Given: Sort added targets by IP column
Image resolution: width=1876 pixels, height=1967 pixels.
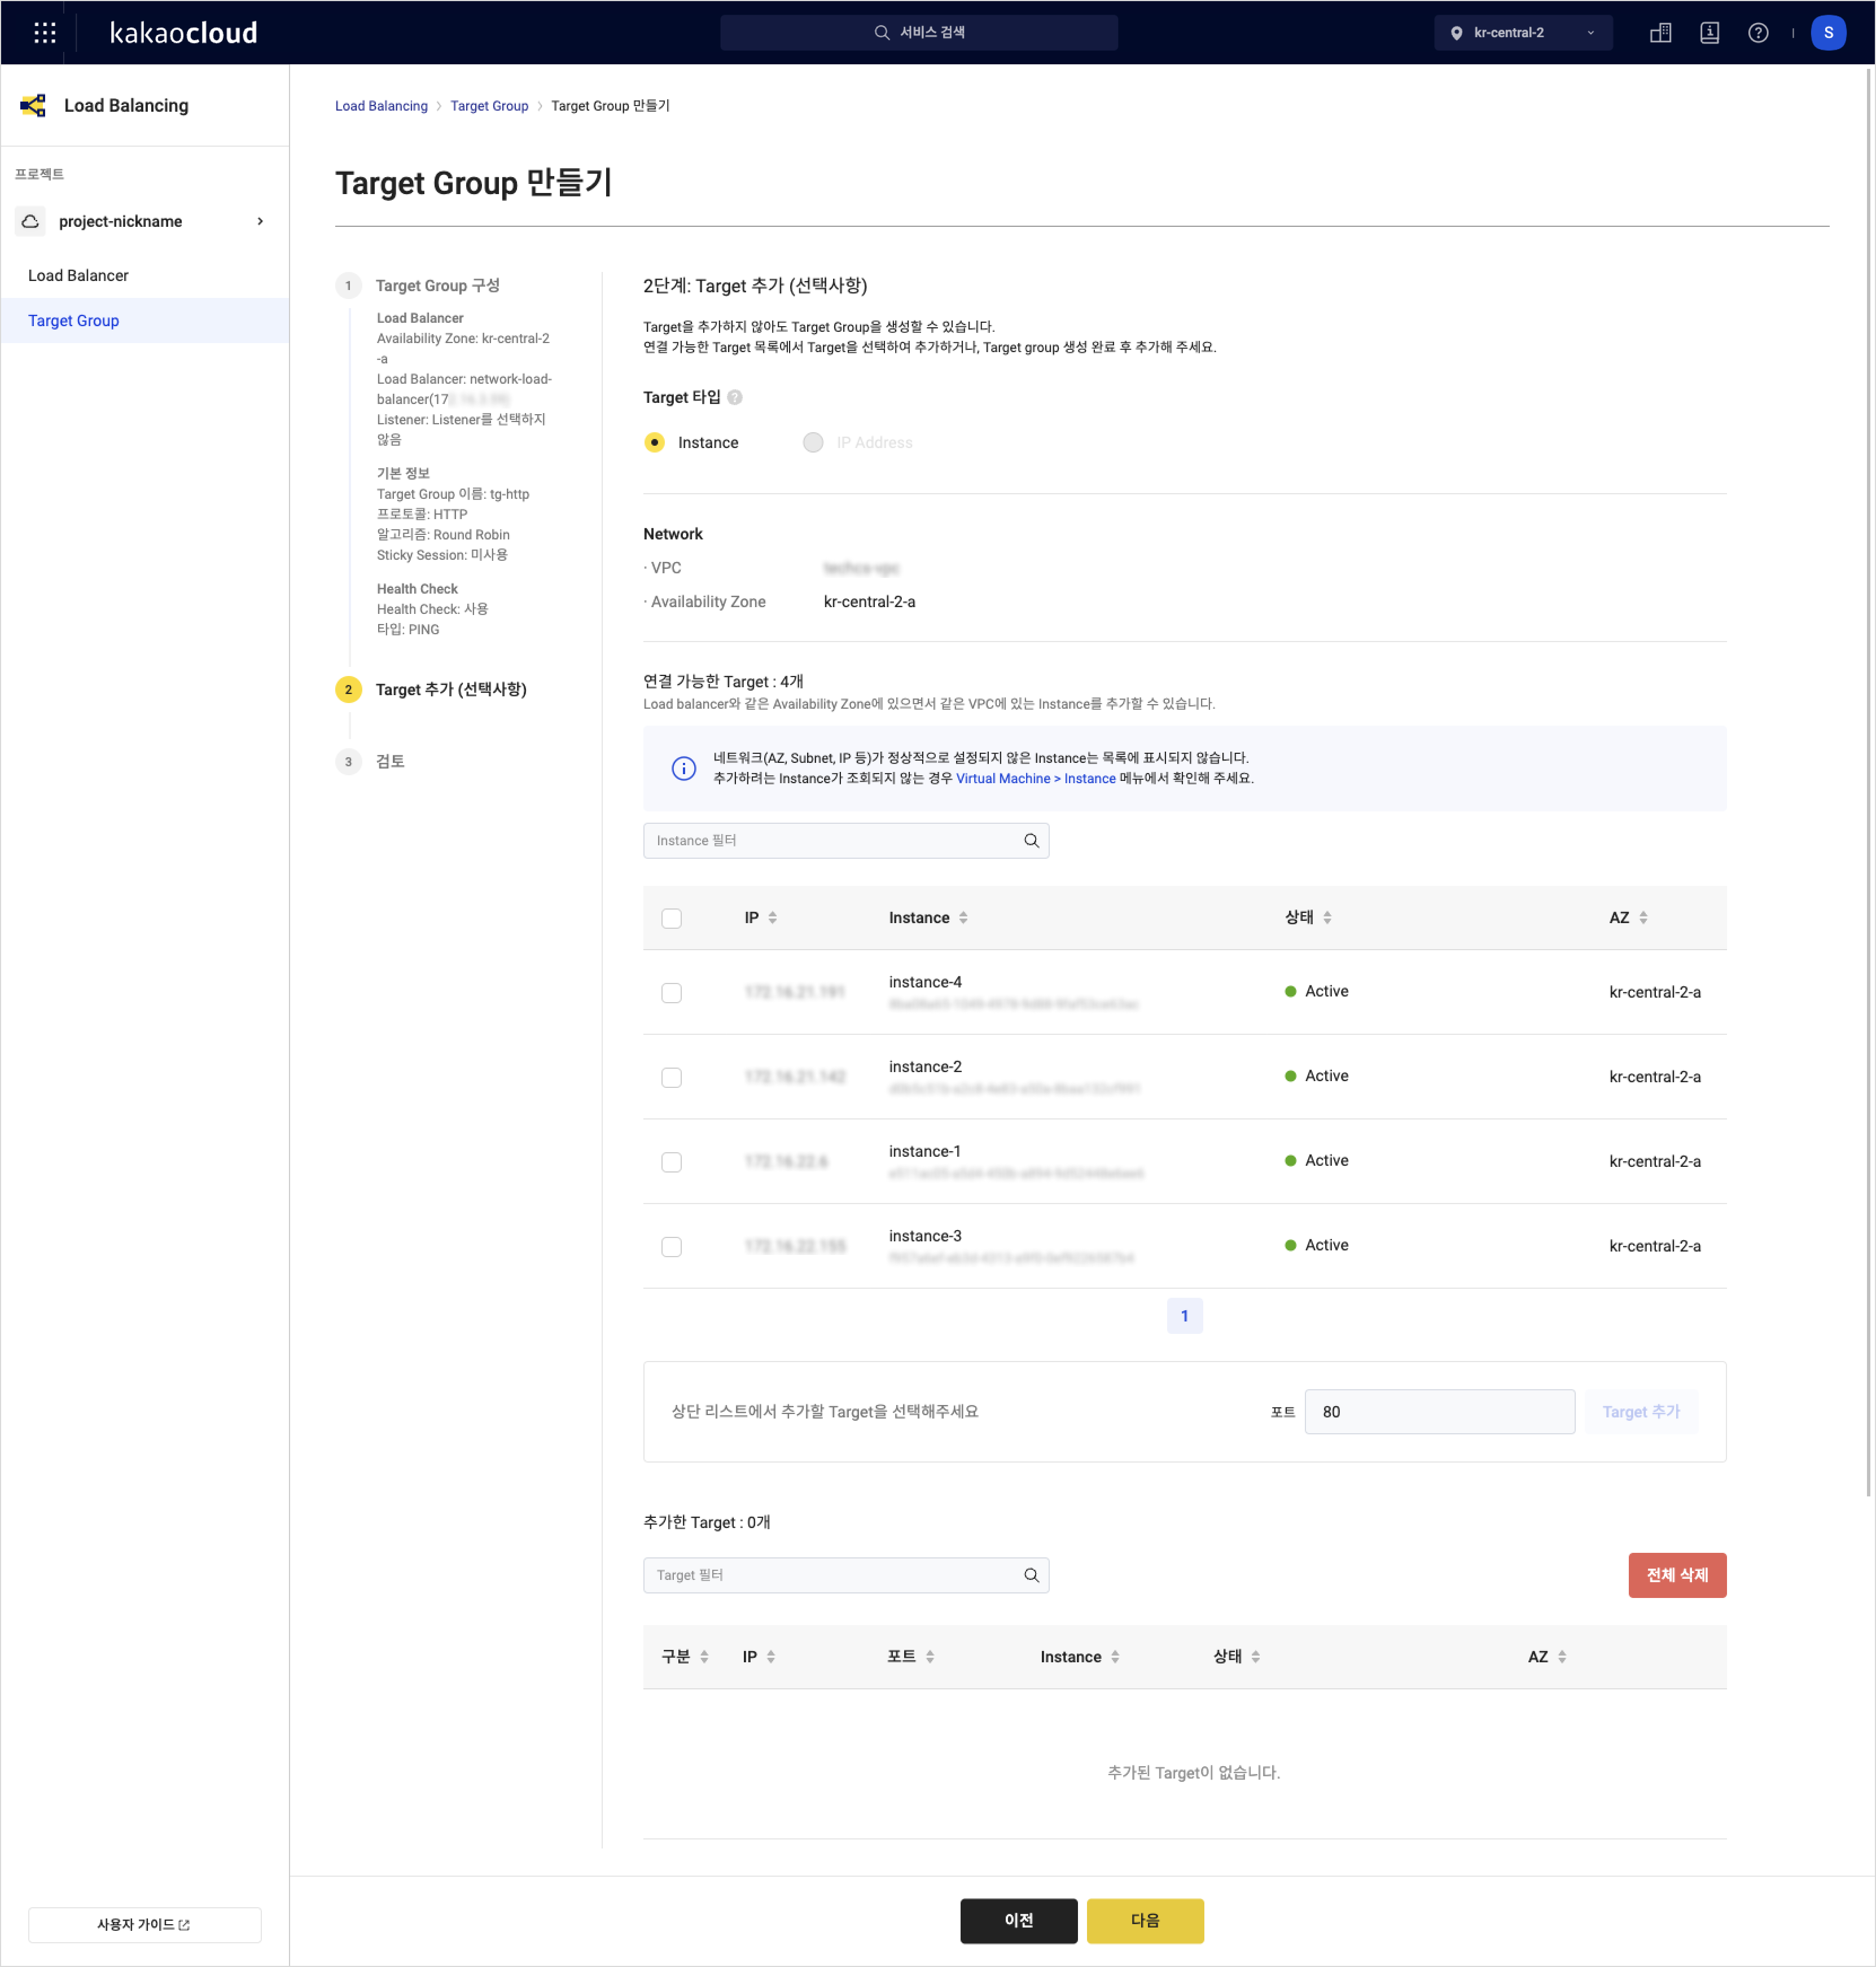Looking at the screenshot, I should click(770, 1657).
